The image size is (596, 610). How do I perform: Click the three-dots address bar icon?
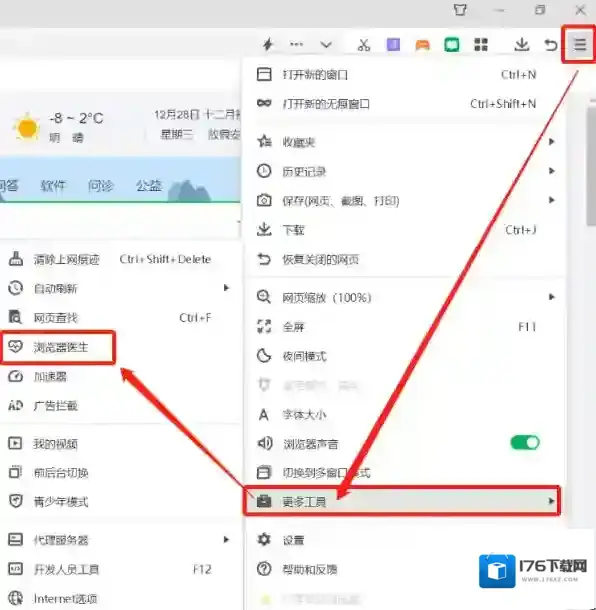coord(296,44)
